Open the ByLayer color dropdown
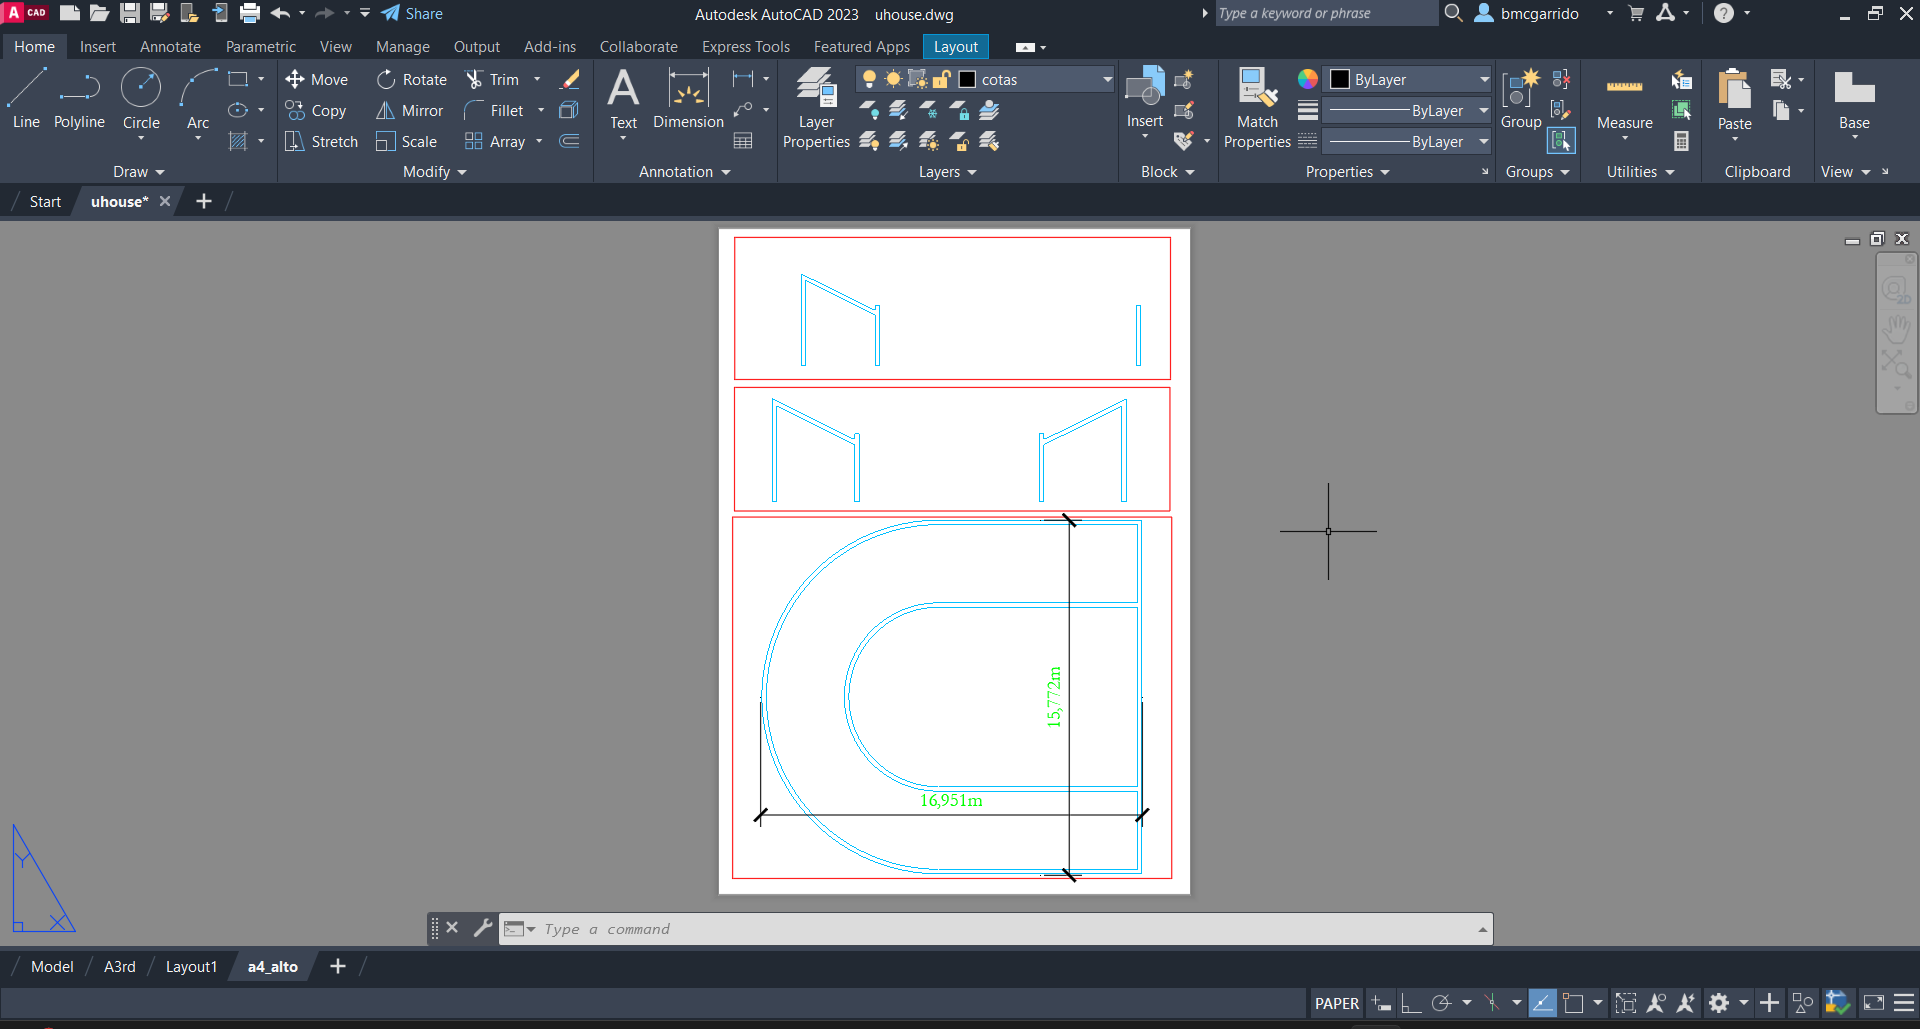Image resolution: width=1920 pixels, height=1029 pixels. tap(1484, 79)
